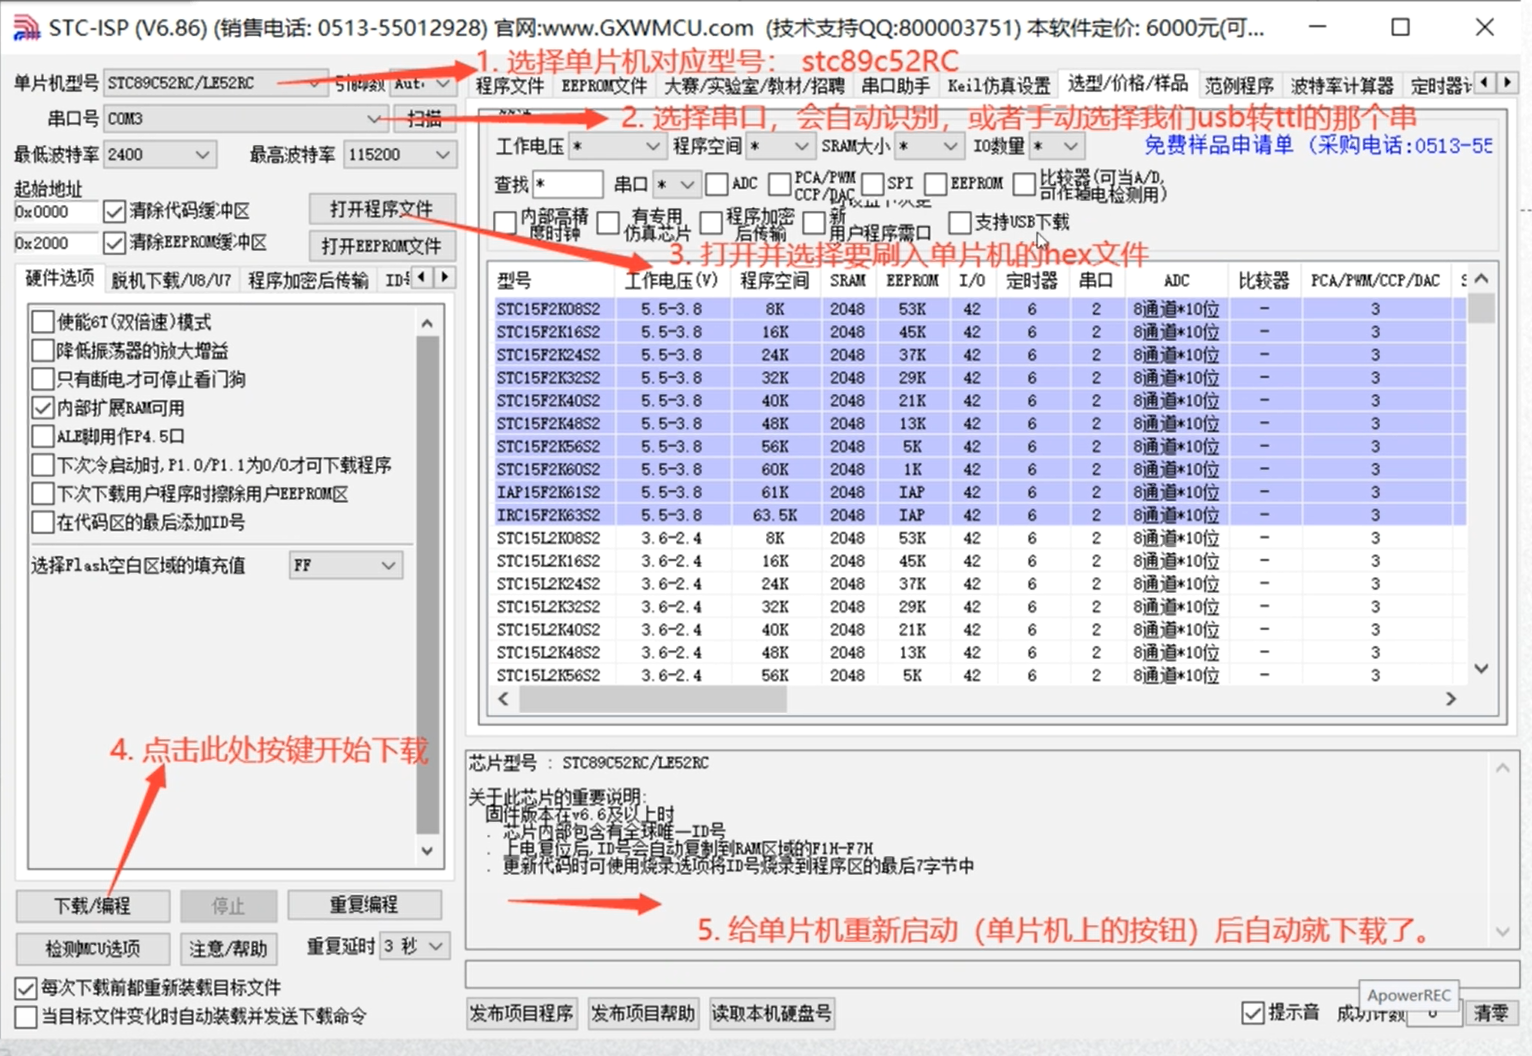Click 重复编程 button
Viewport: 1532px width, 1056px height.
364,905
